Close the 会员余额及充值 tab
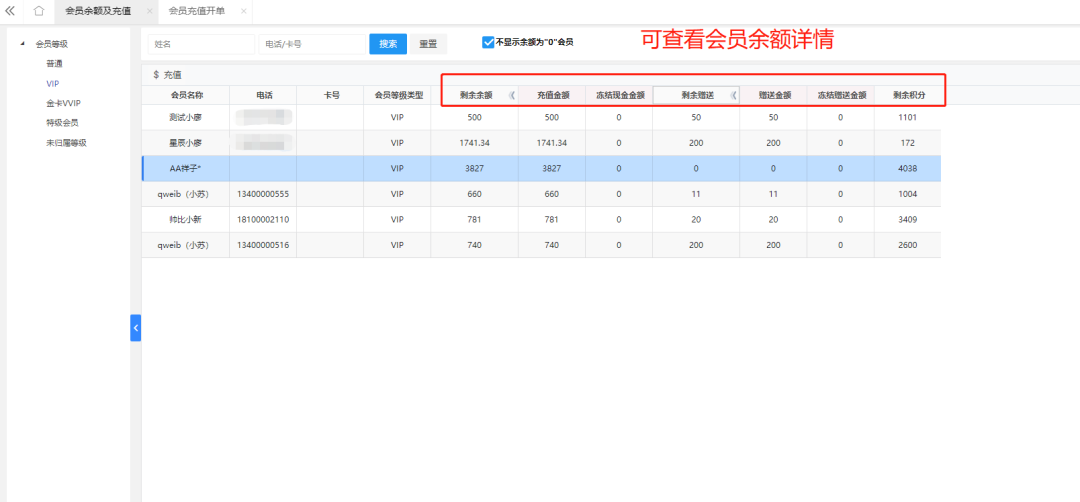 [x=149, y=11]
